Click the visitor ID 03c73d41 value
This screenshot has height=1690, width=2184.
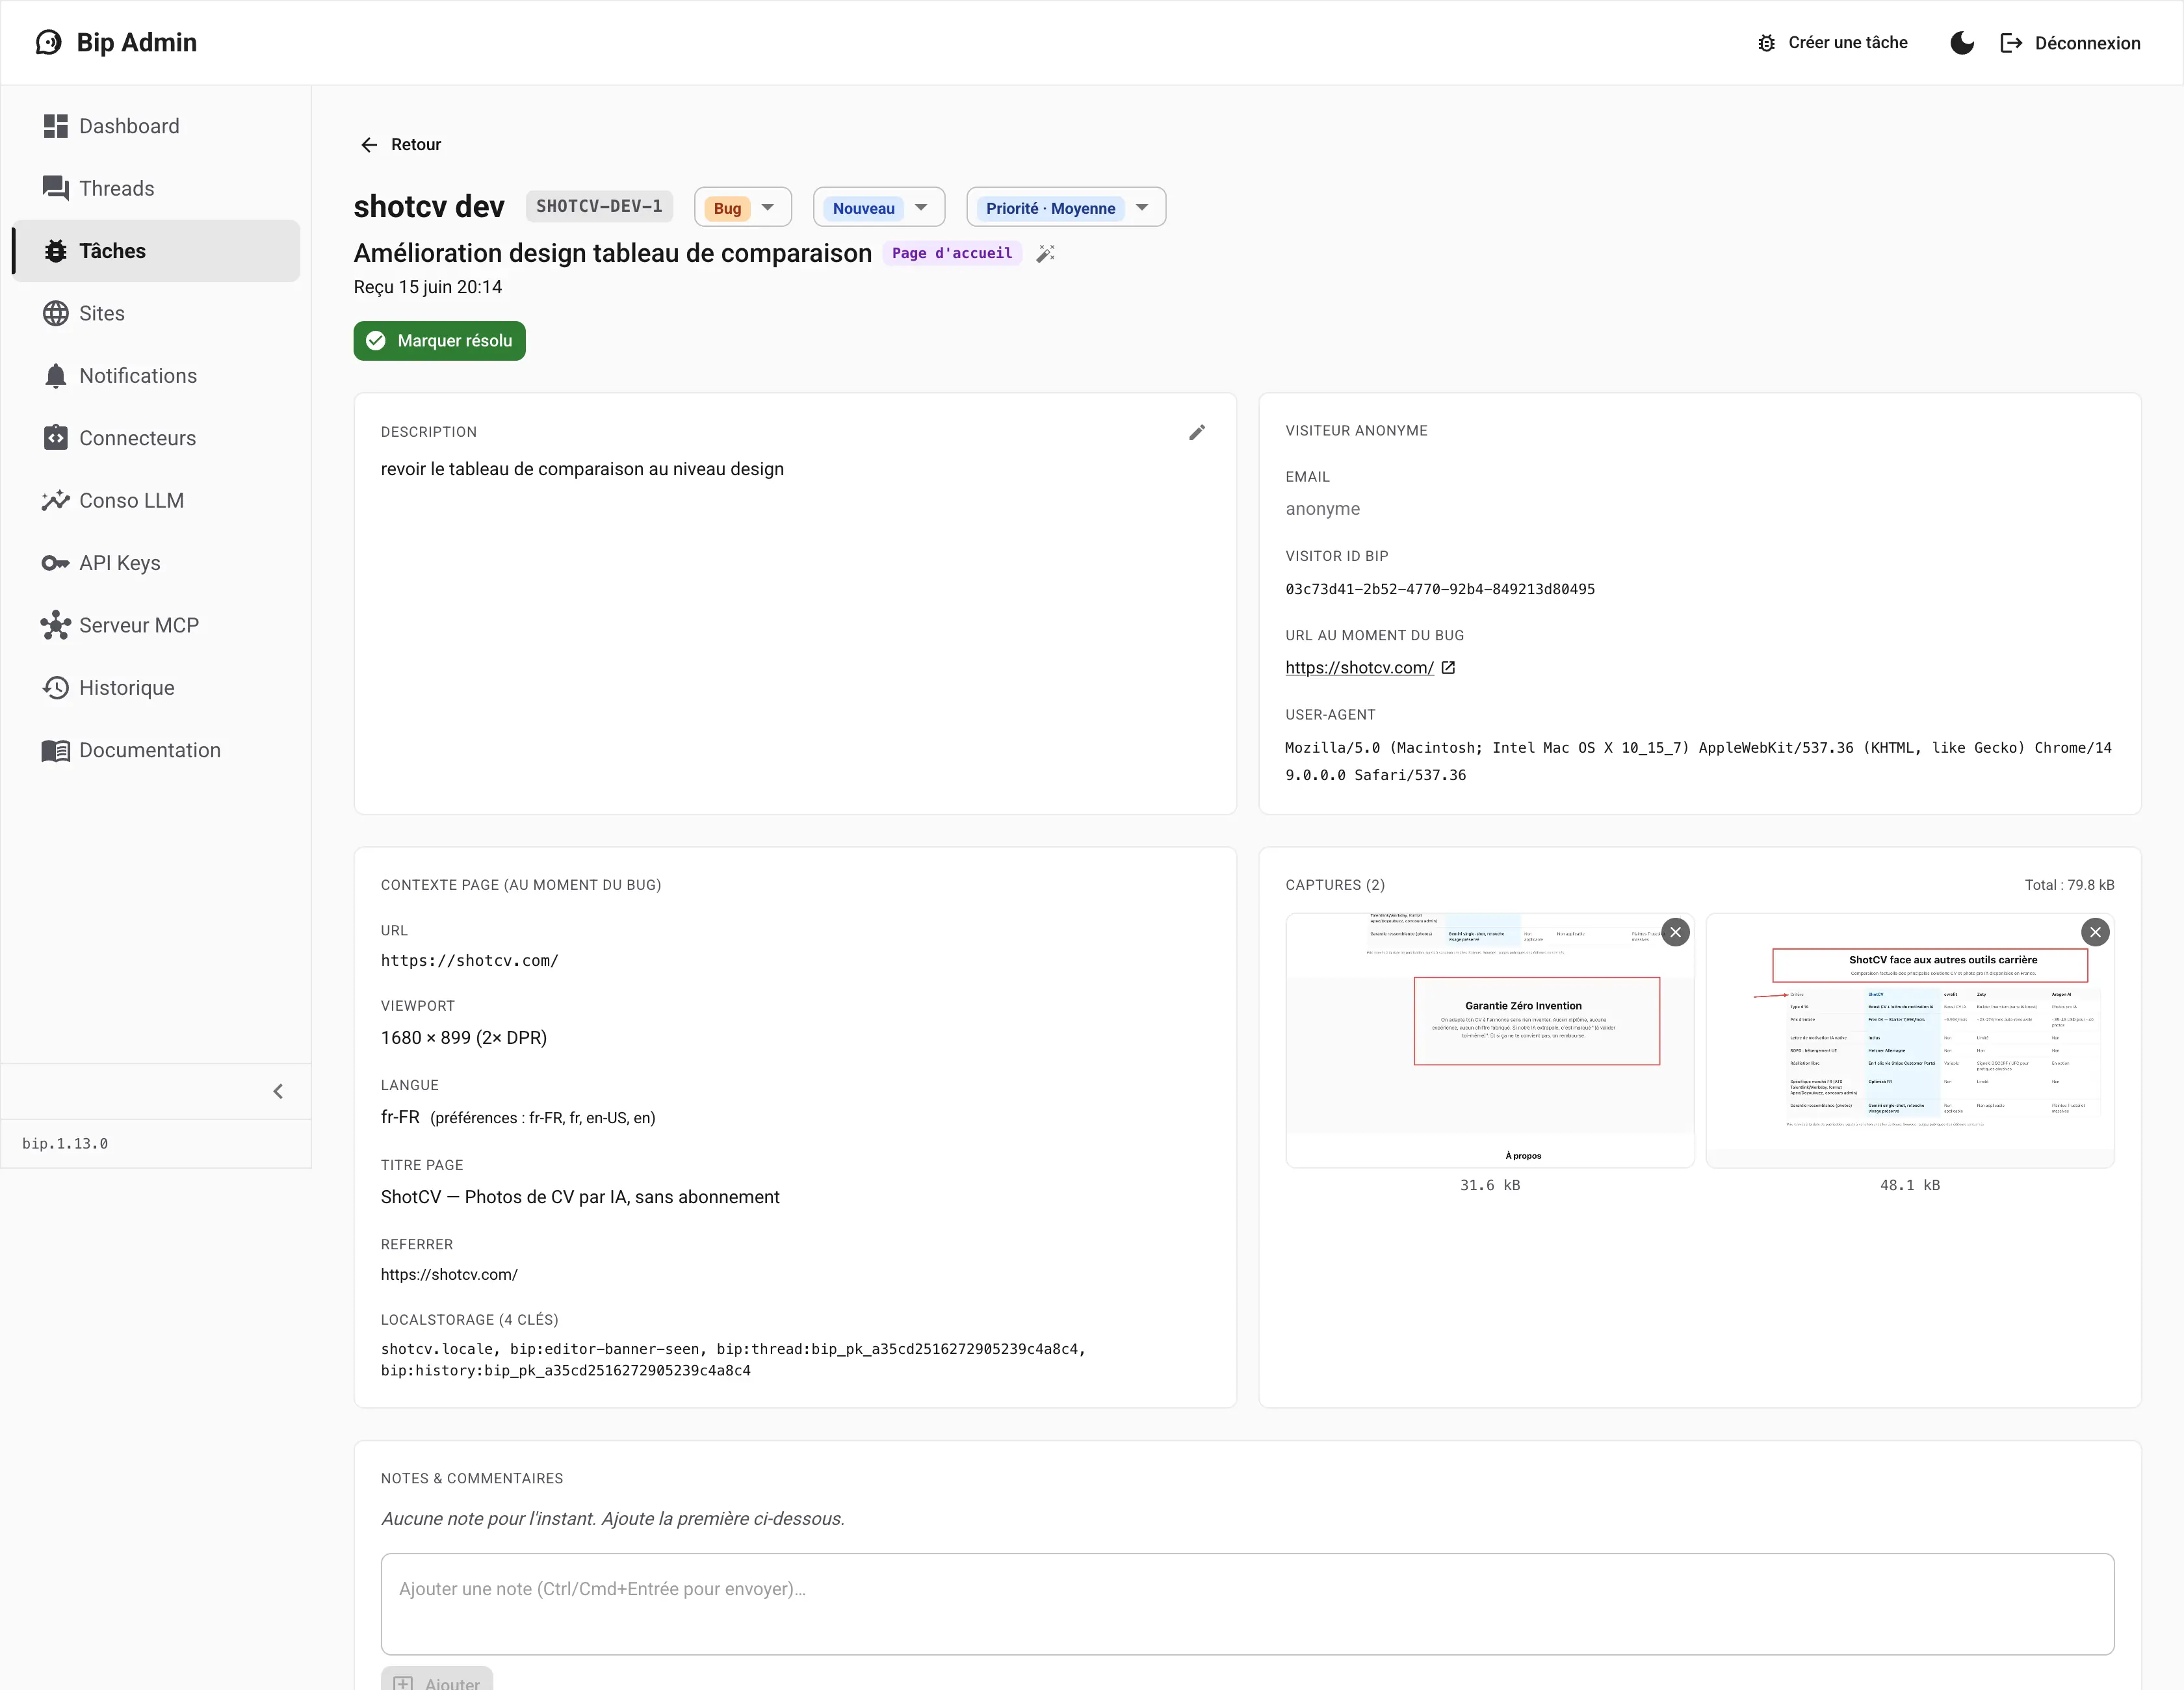click(1440, 589)
